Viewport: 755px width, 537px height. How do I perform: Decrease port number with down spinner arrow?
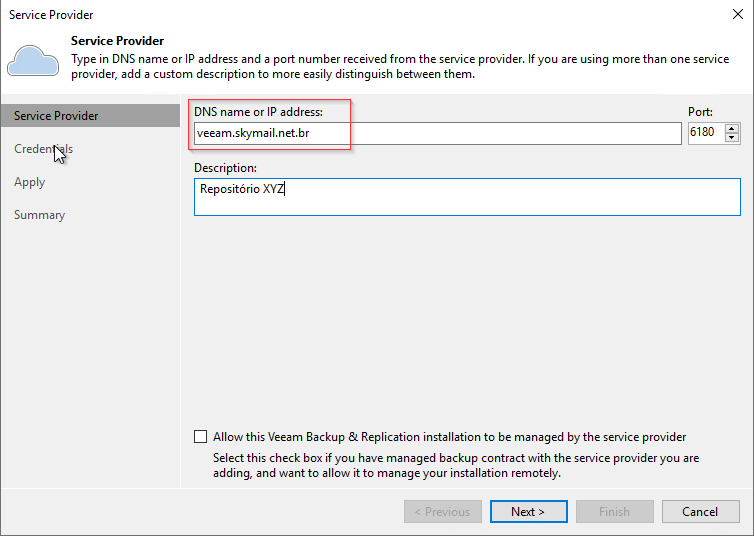732,138
